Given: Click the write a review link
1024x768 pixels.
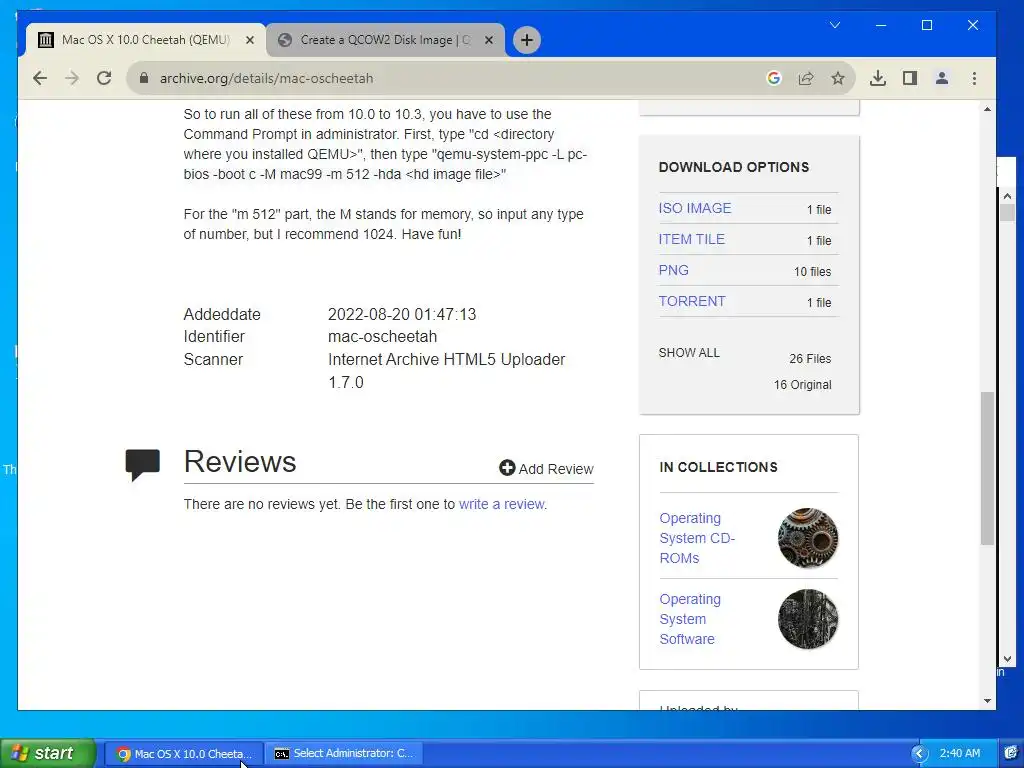Looking at the screenshot, I should [x=502, y=504].
